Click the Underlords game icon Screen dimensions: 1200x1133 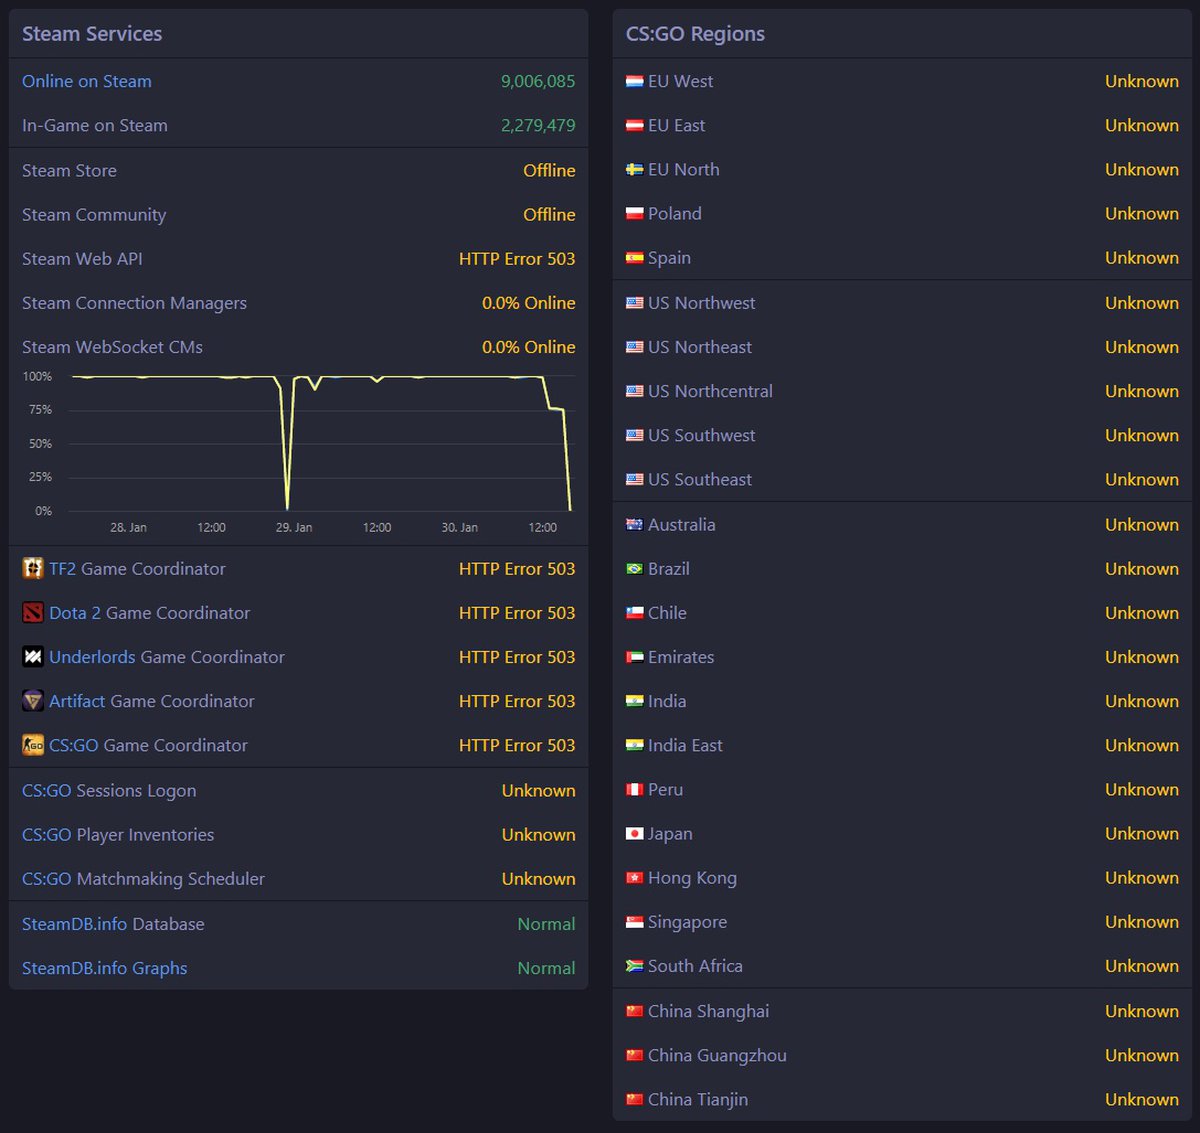[33, 657]
